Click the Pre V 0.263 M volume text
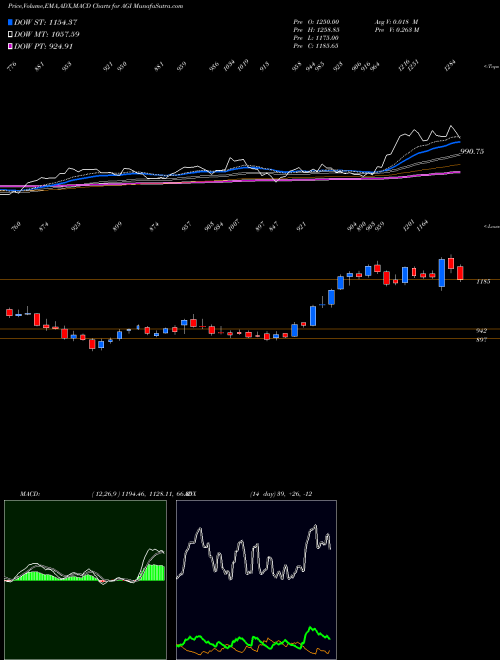 coord(397,30)
